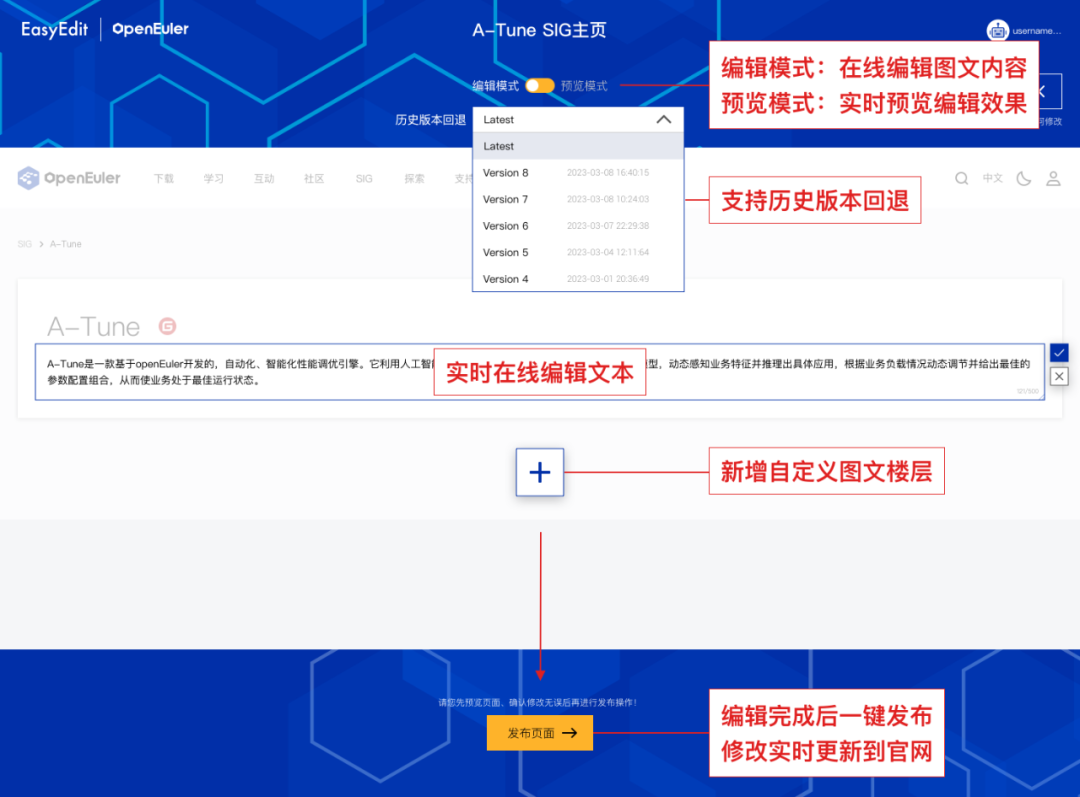Open the SIG nav menu
Viewport: 1080px width, 797px height.
[364, 178]
